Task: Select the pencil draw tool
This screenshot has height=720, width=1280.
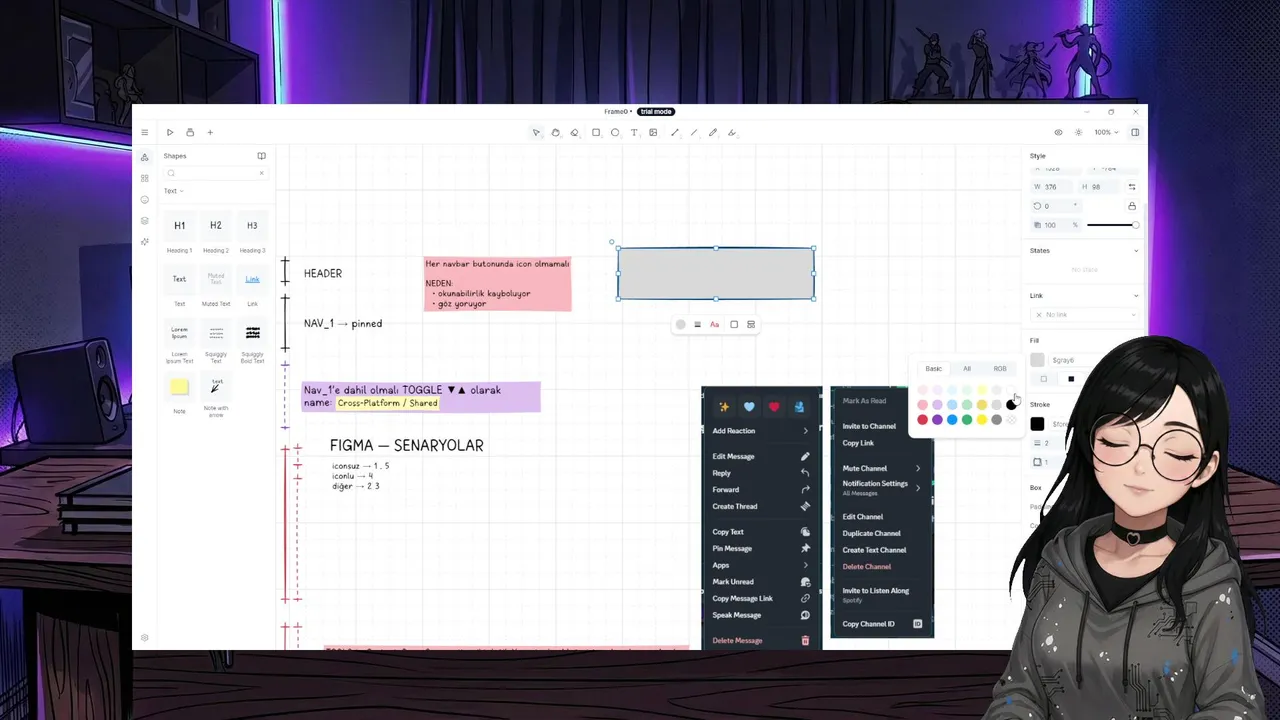Action: tap(713, 132)
